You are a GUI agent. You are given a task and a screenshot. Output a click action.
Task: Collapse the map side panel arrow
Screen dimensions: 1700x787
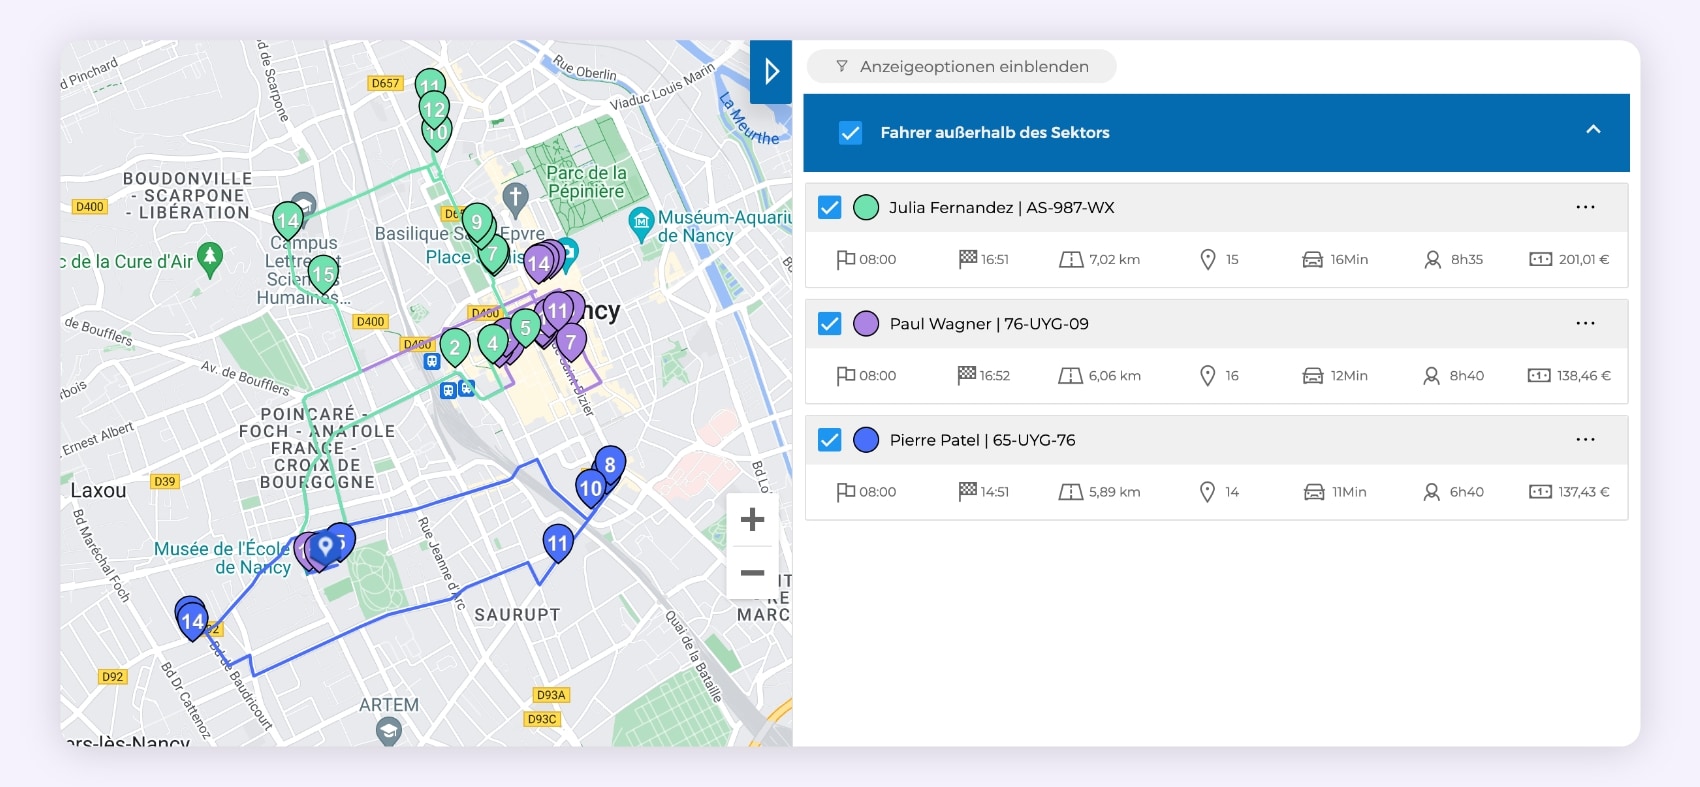click(771, 71)
